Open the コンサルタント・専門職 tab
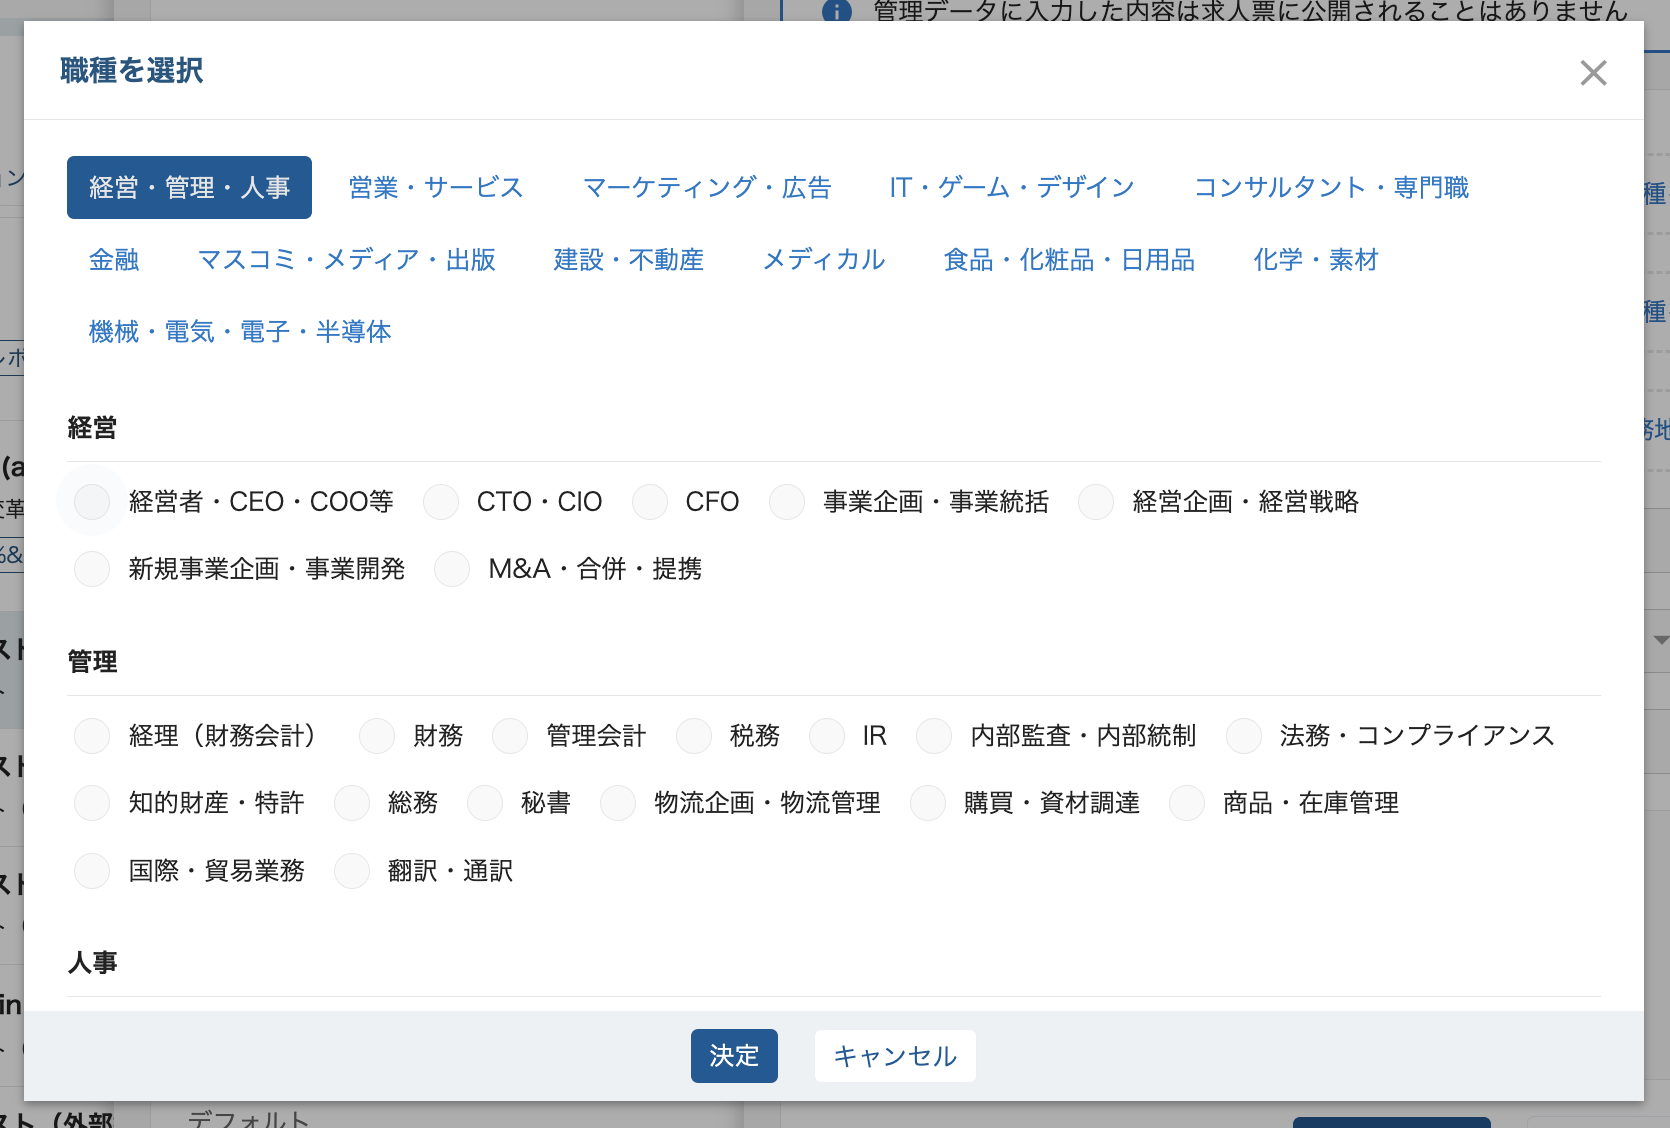This screenshot has height=1128, width=1670. pos(1331,187)
